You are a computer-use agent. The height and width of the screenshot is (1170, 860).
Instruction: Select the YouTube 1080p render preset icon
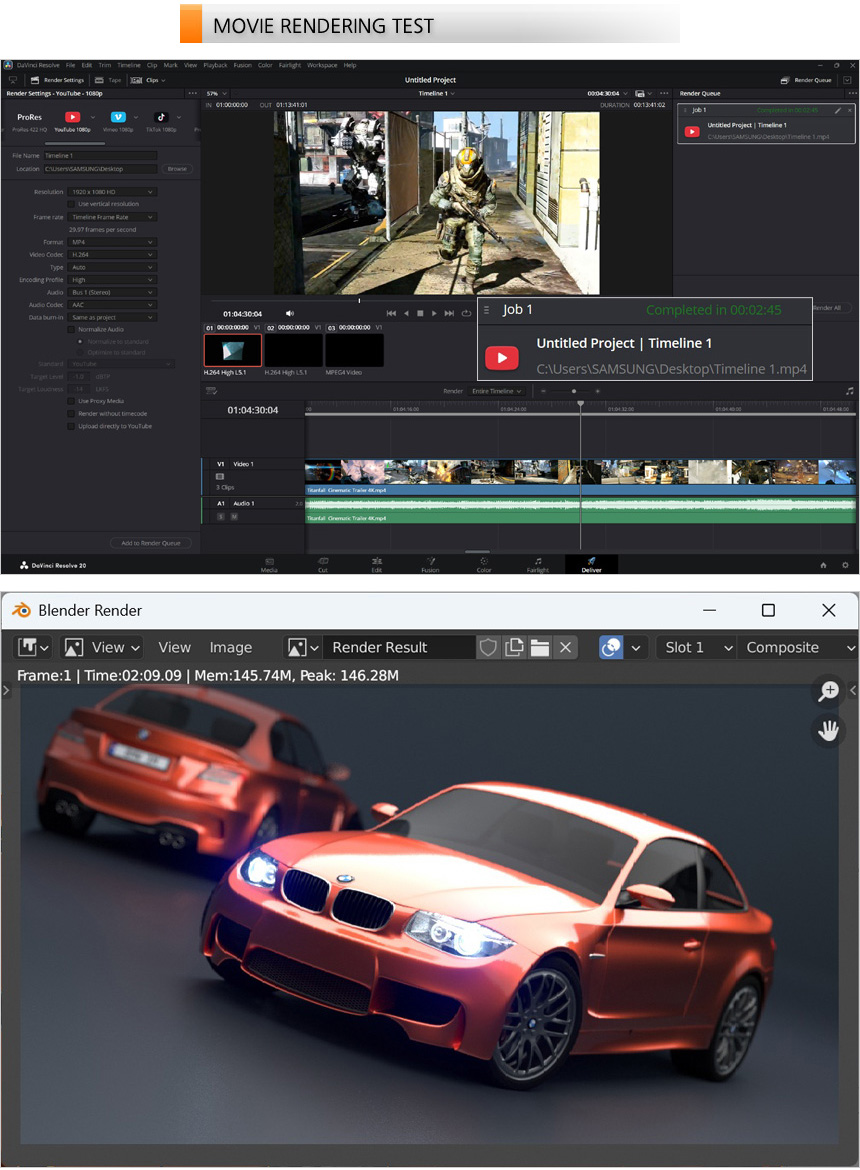click(x=72, y=117)
